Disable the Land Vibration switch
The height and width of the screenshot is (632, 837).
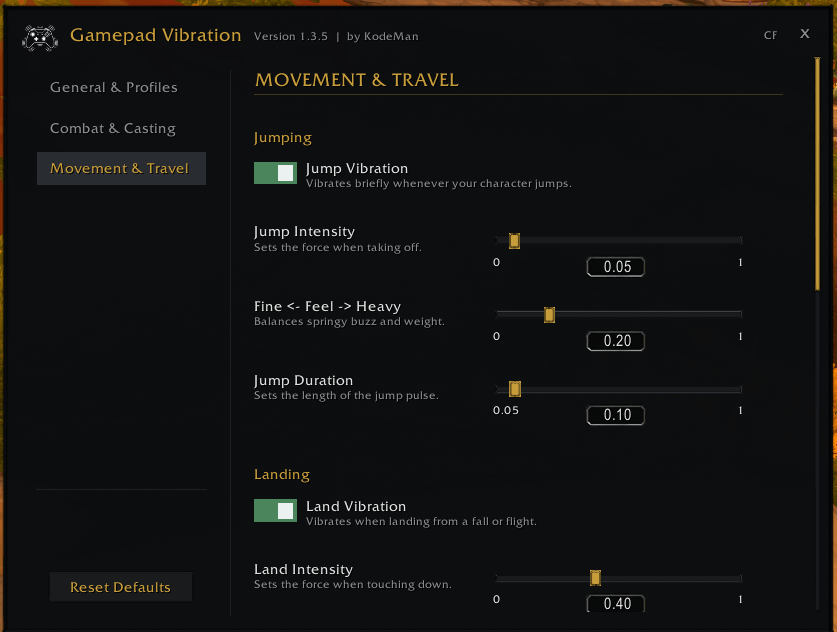275,510
